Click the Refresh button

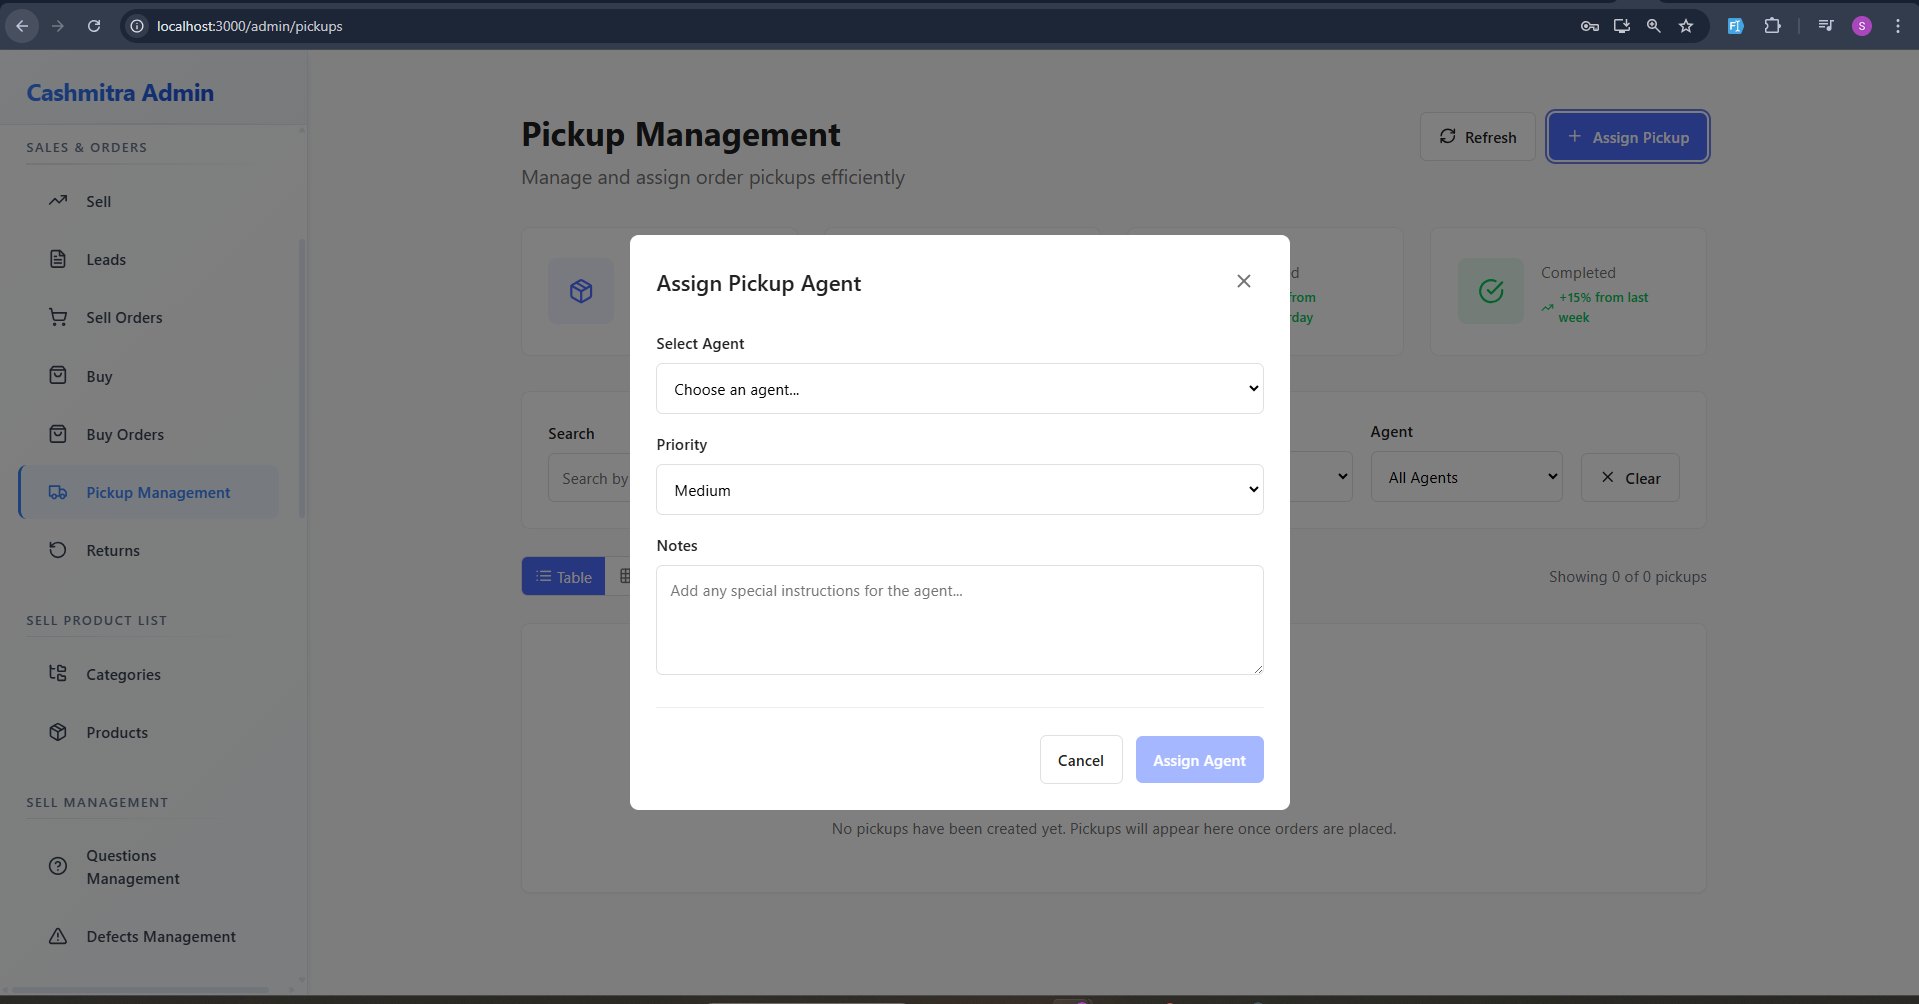click(x=1477, y=137)
